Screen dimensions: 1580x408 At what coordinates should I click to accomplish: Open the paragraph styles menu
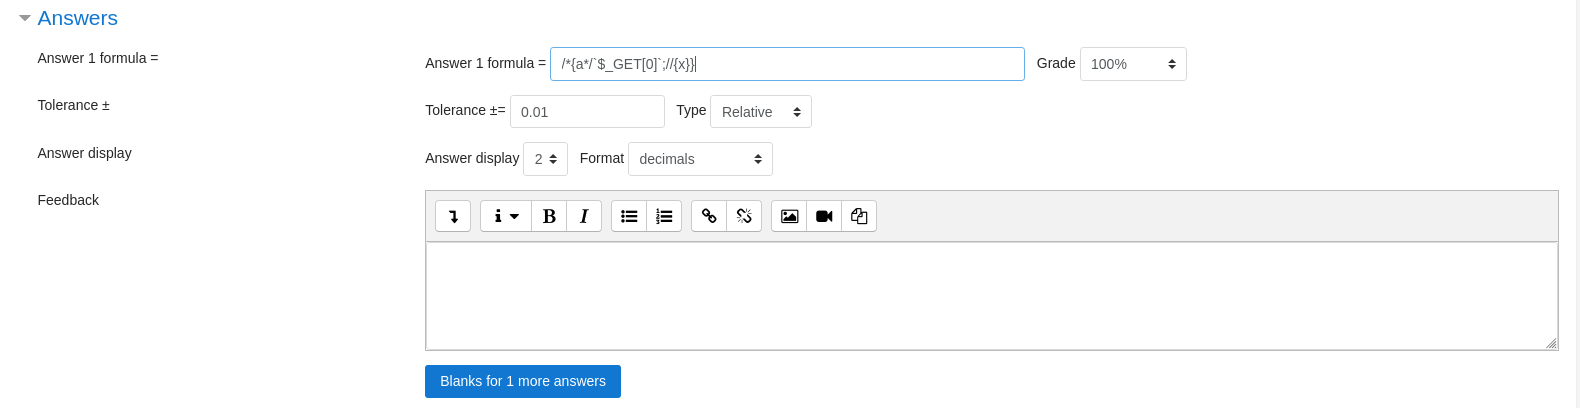506,216
